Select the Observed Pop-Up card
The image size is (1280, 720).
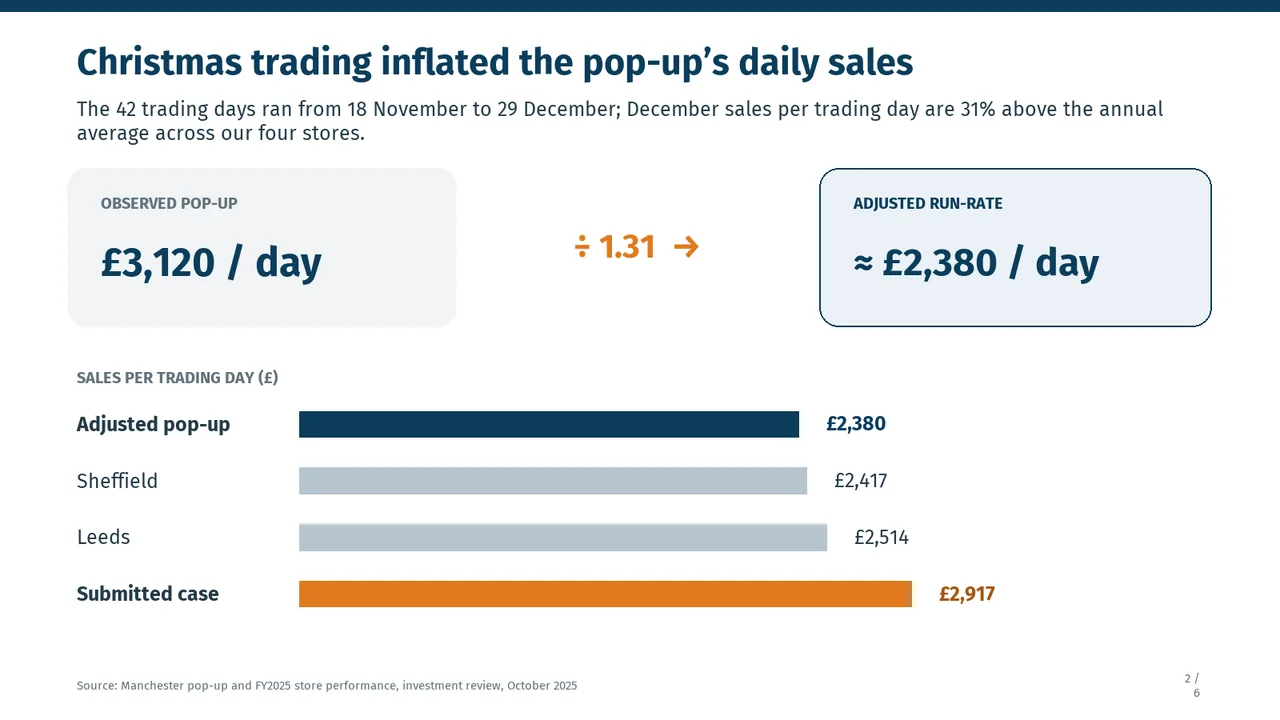click(262, 247)
